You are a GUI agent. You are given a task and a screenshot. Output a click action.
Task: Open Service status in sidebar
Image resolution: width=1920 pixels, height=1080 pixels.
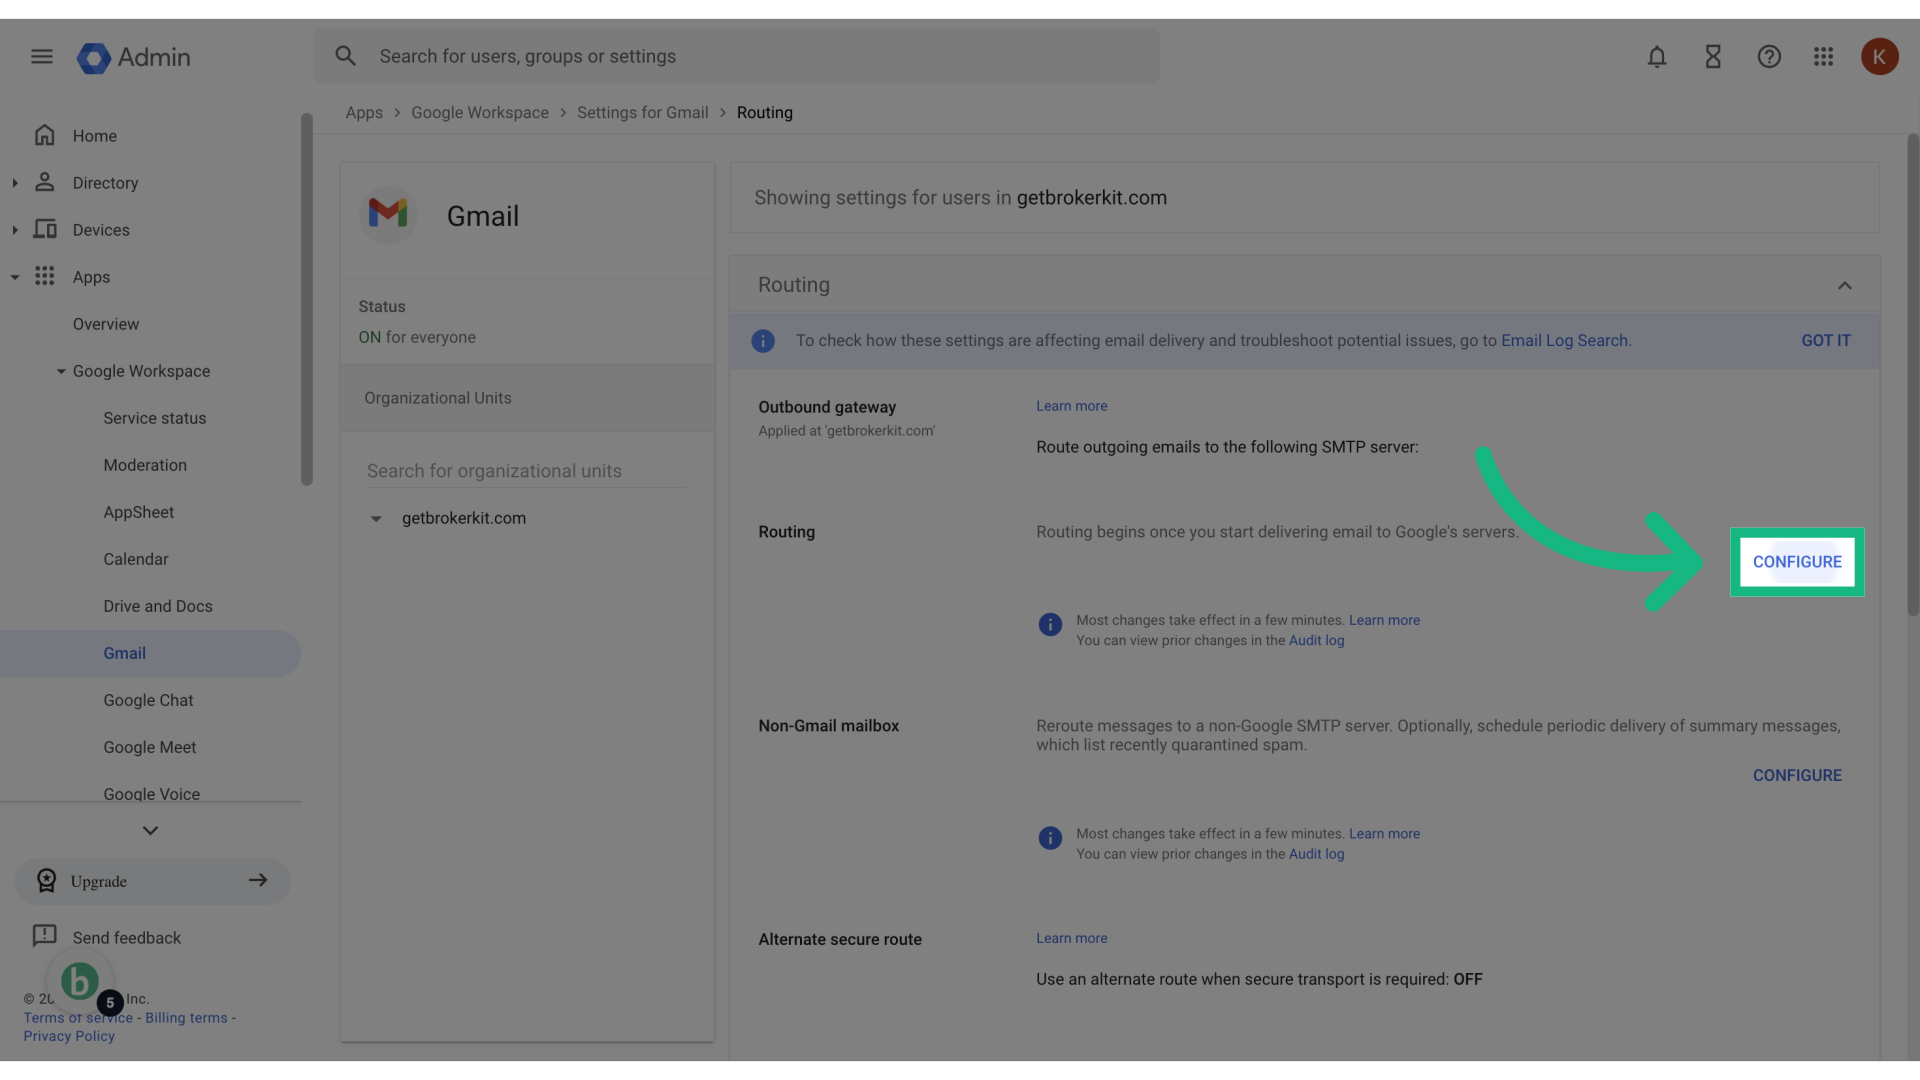[x=155, y=418]
